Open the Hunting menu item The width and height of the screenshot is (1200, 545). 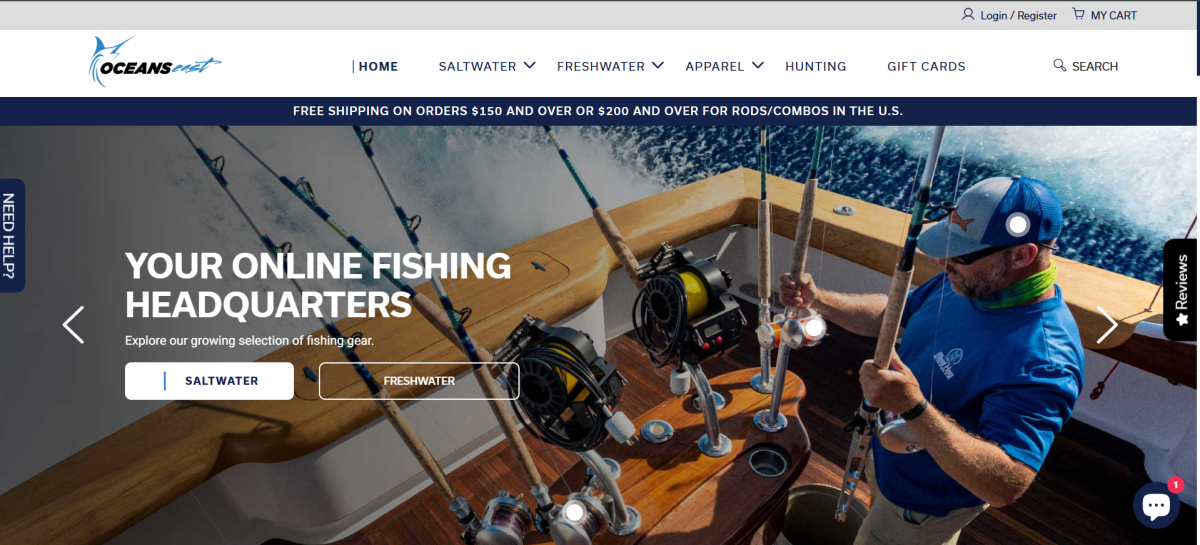(816, 66)
